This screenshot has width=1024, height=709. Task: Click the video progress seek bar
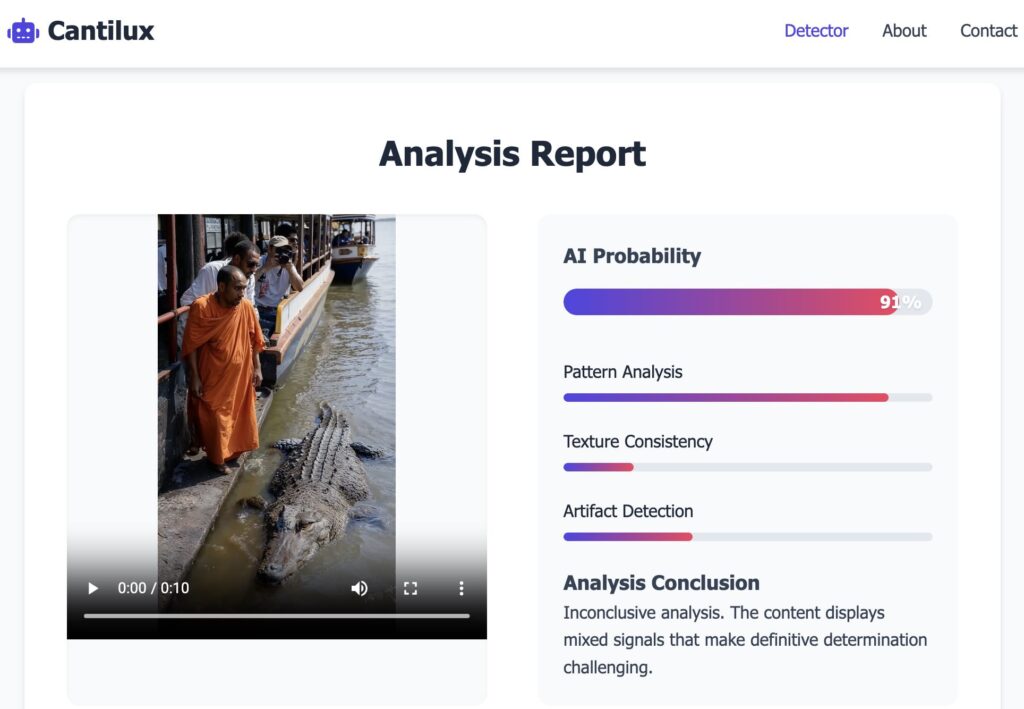pos(276,616)
